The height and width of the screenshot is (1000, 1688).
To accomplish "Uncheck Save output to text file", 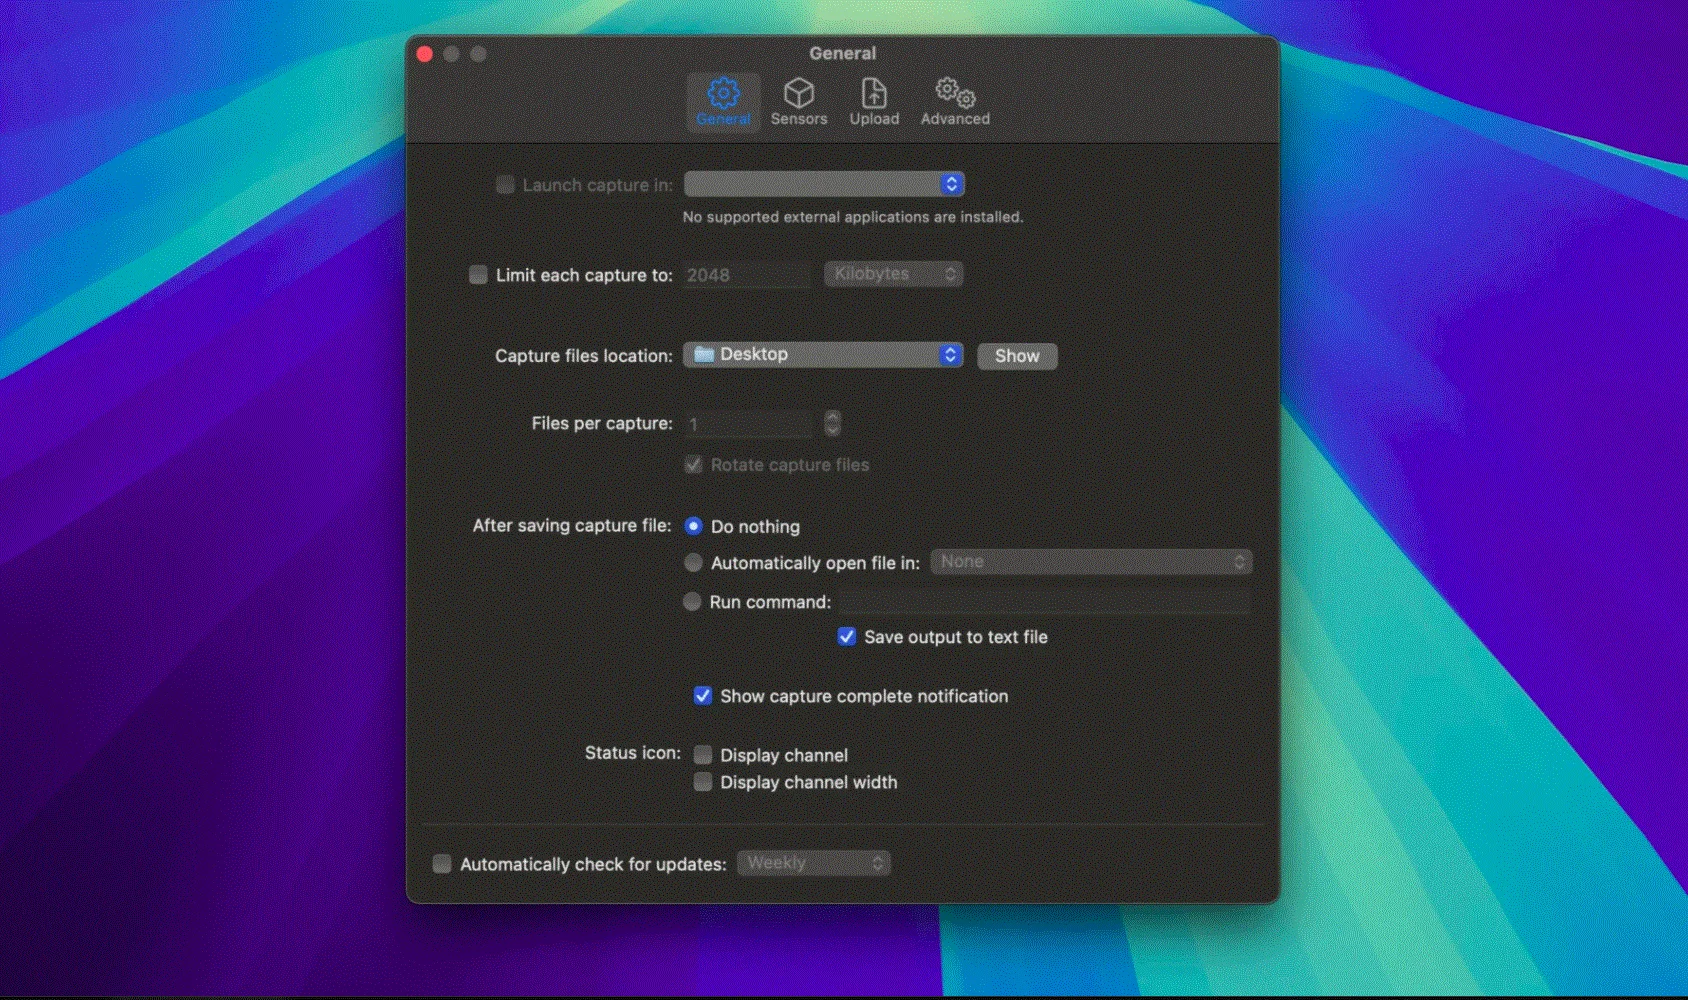I will [847, 636].
